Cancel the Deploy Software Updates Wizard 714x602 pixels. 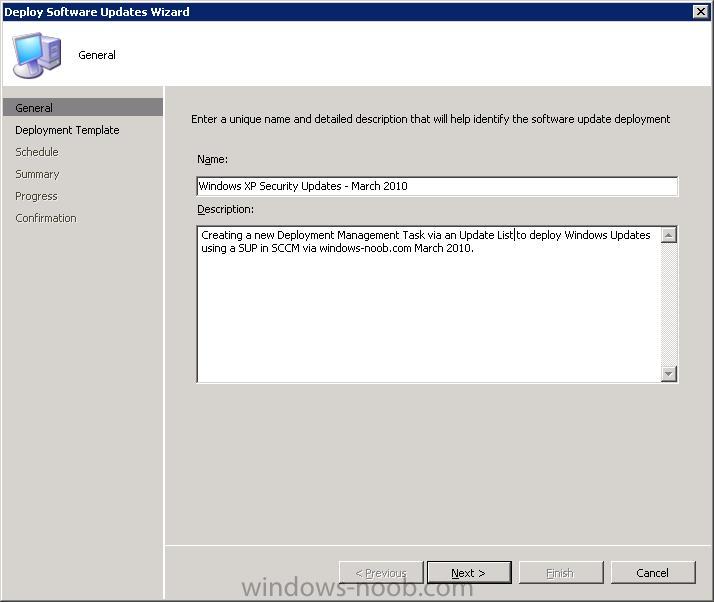[x=653, y=572]
